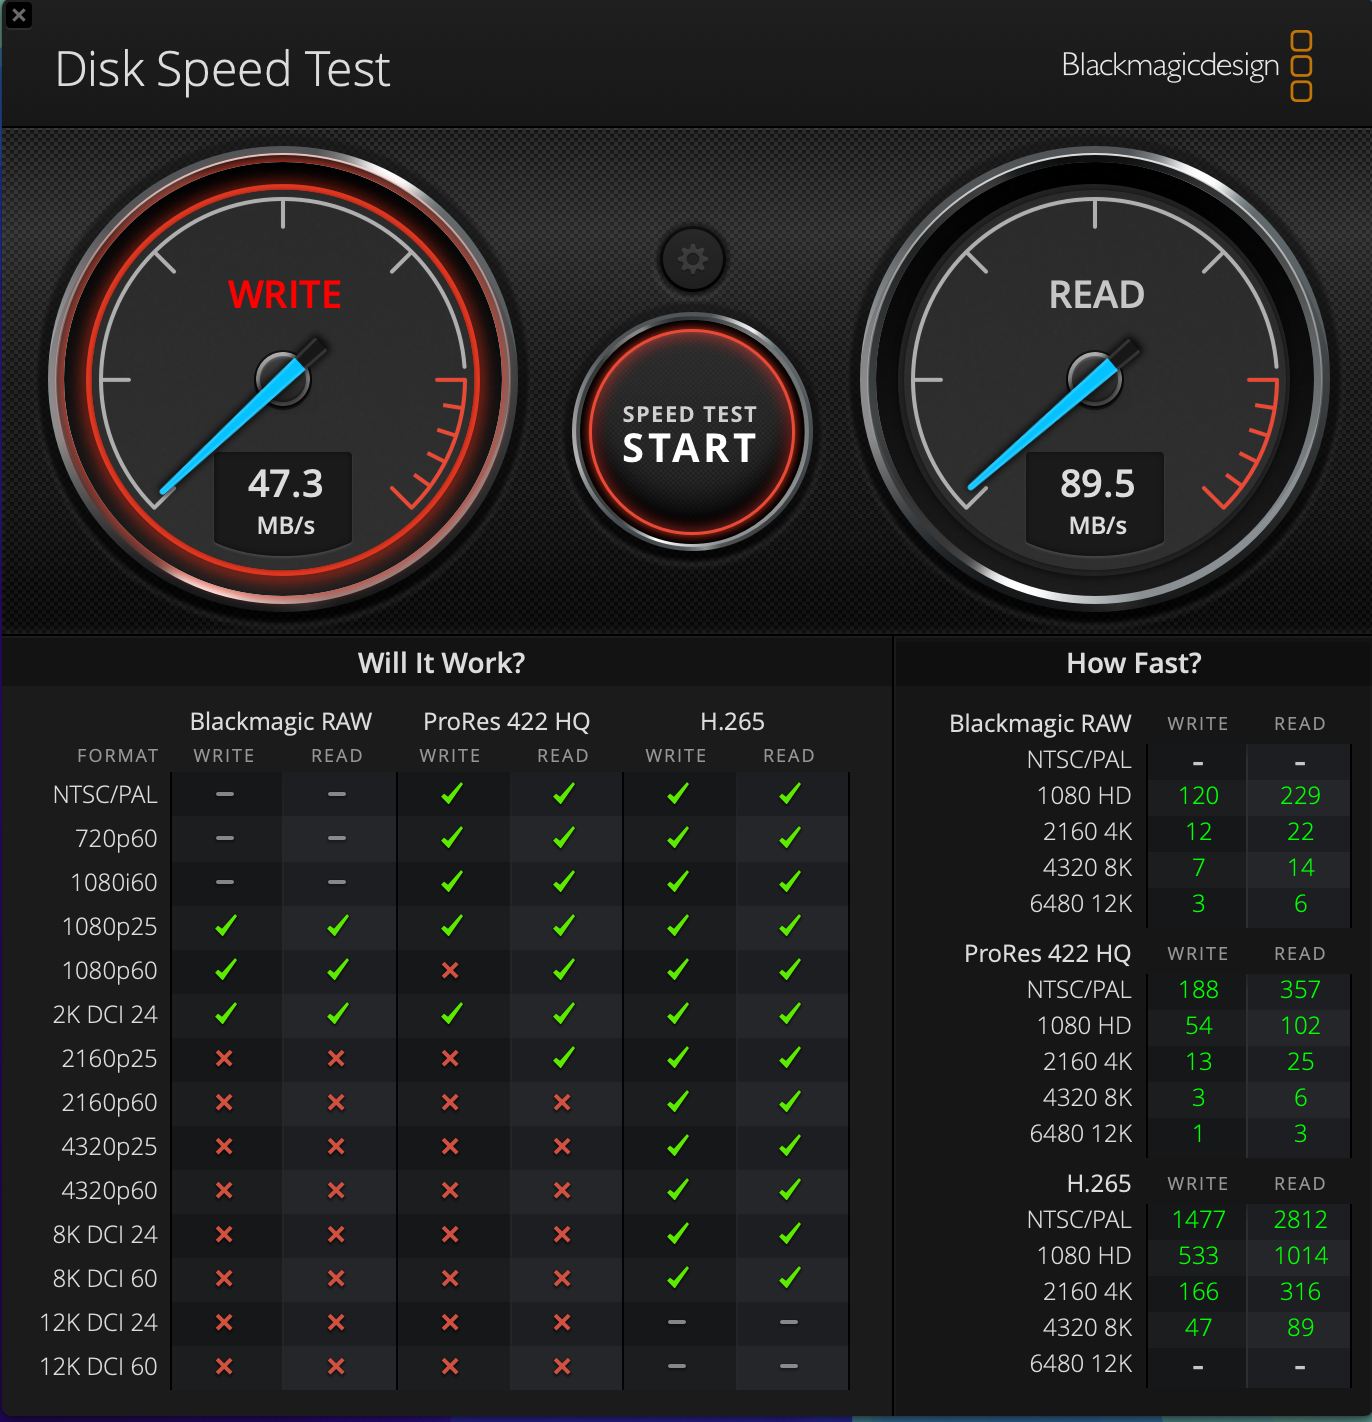Click the "8K DCI 24" format row label

(105, 1234)
